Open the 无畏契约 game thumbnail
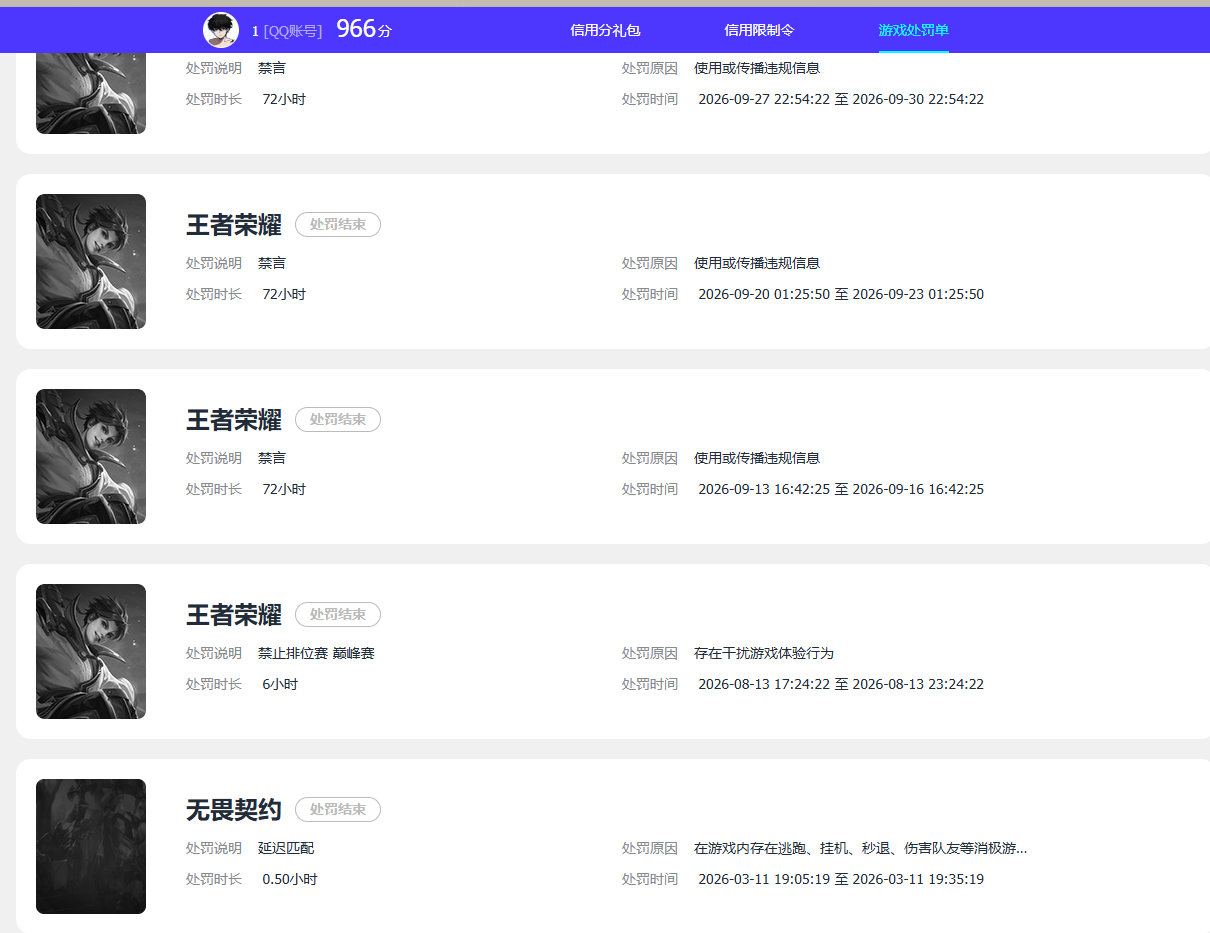The width and height of the screenshot is (1210, 933). 91,846
